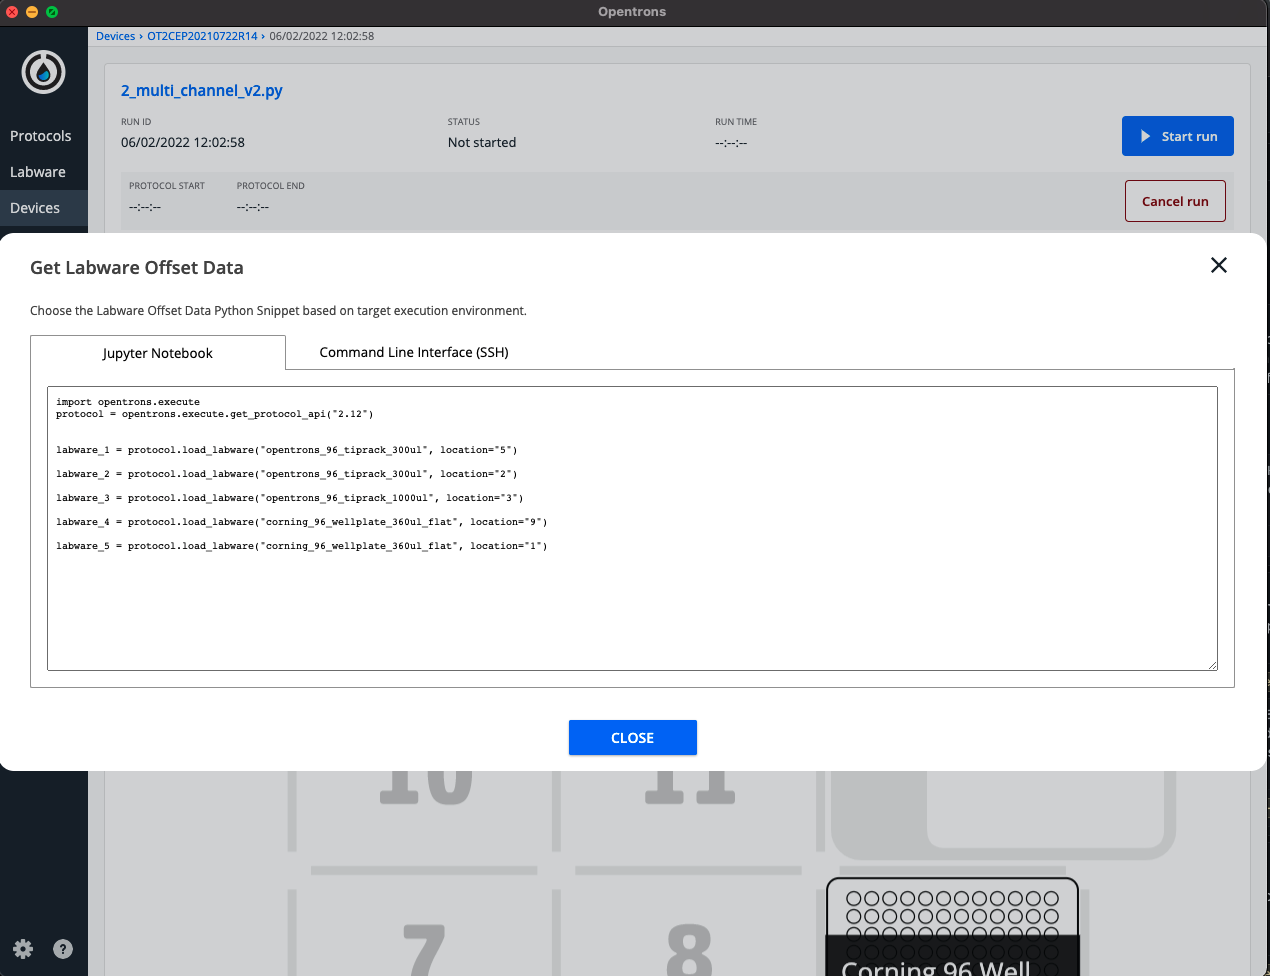Close the modal with the X icon

click(1218, 265)
